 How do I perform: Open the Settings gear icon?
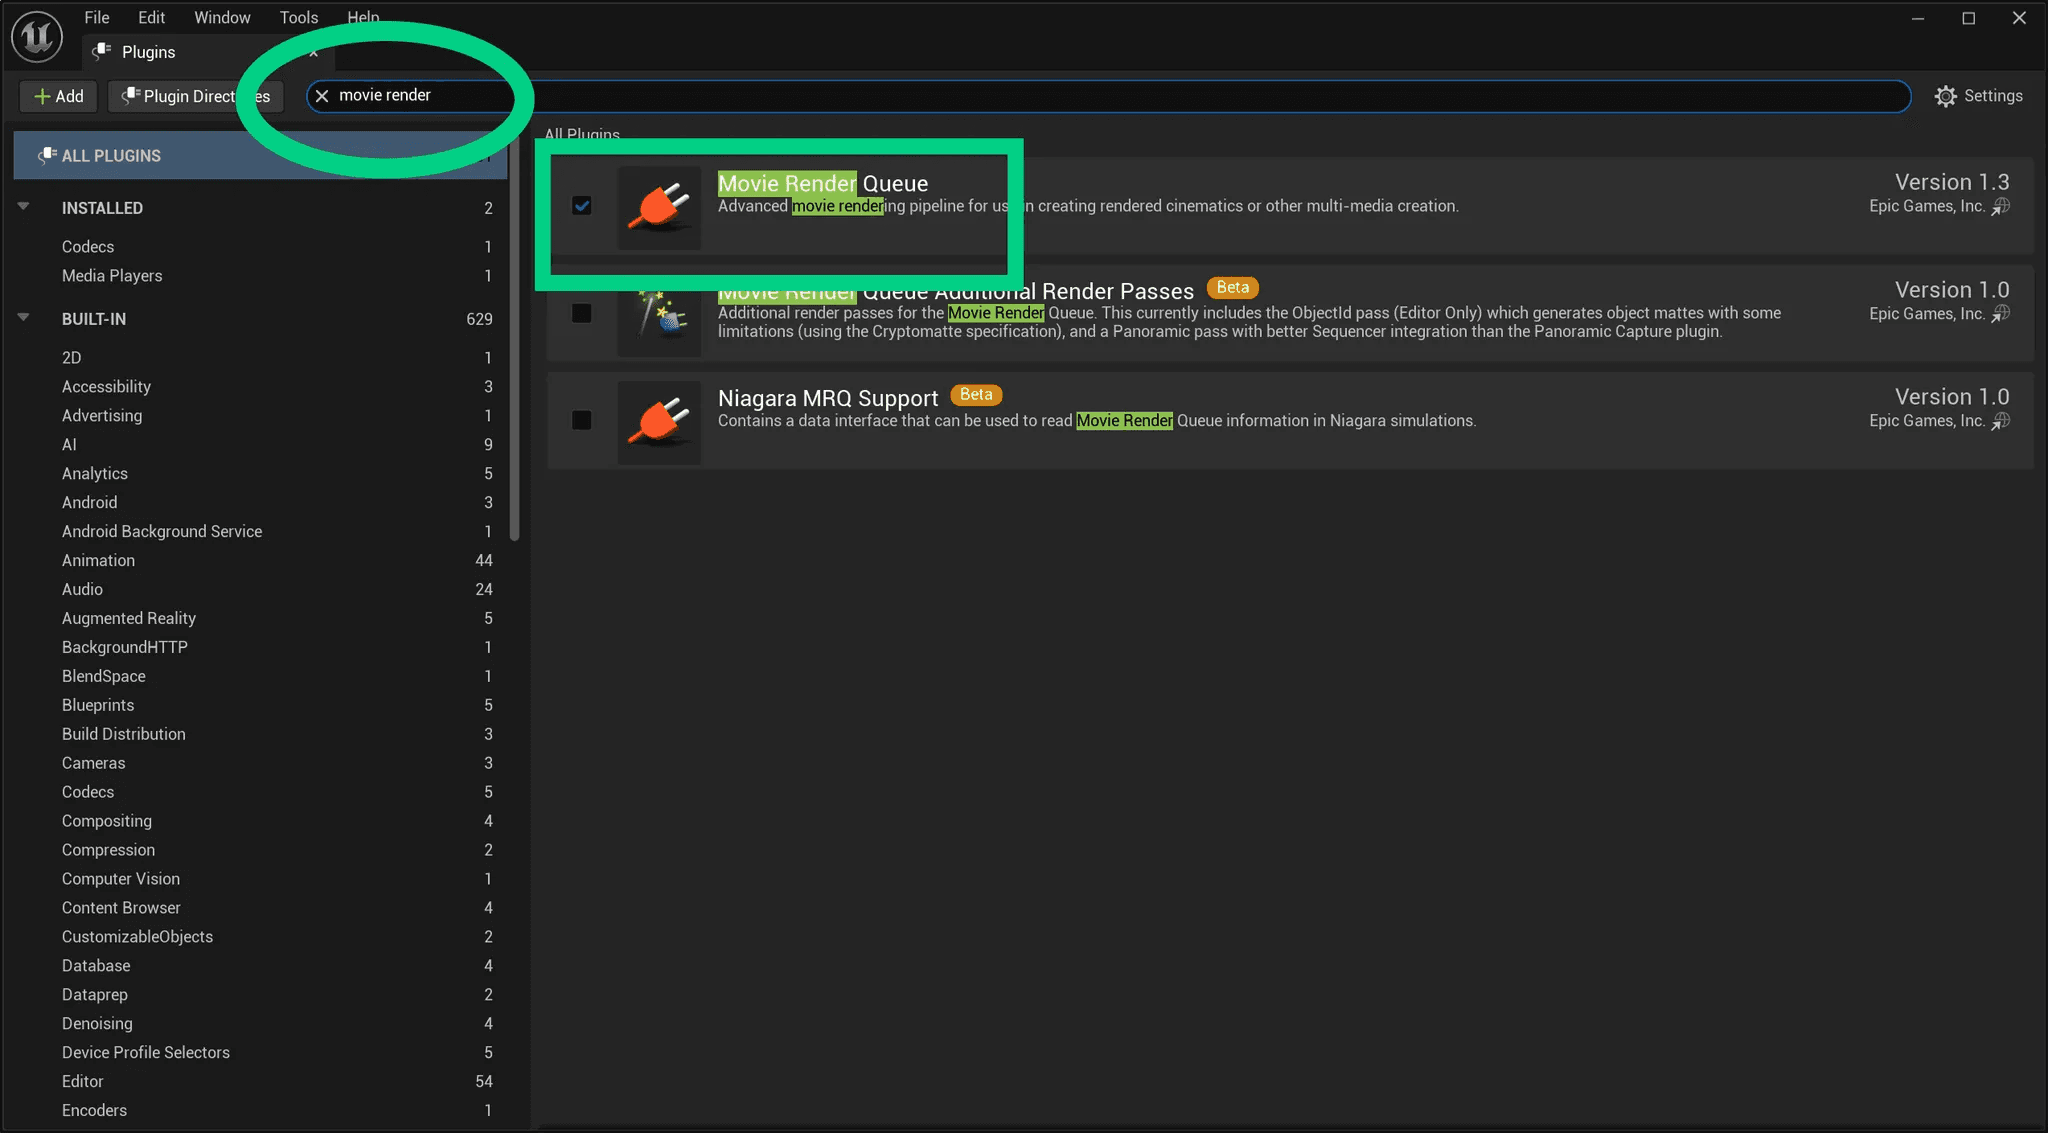pyautogui.click(x=1945, y=96)
